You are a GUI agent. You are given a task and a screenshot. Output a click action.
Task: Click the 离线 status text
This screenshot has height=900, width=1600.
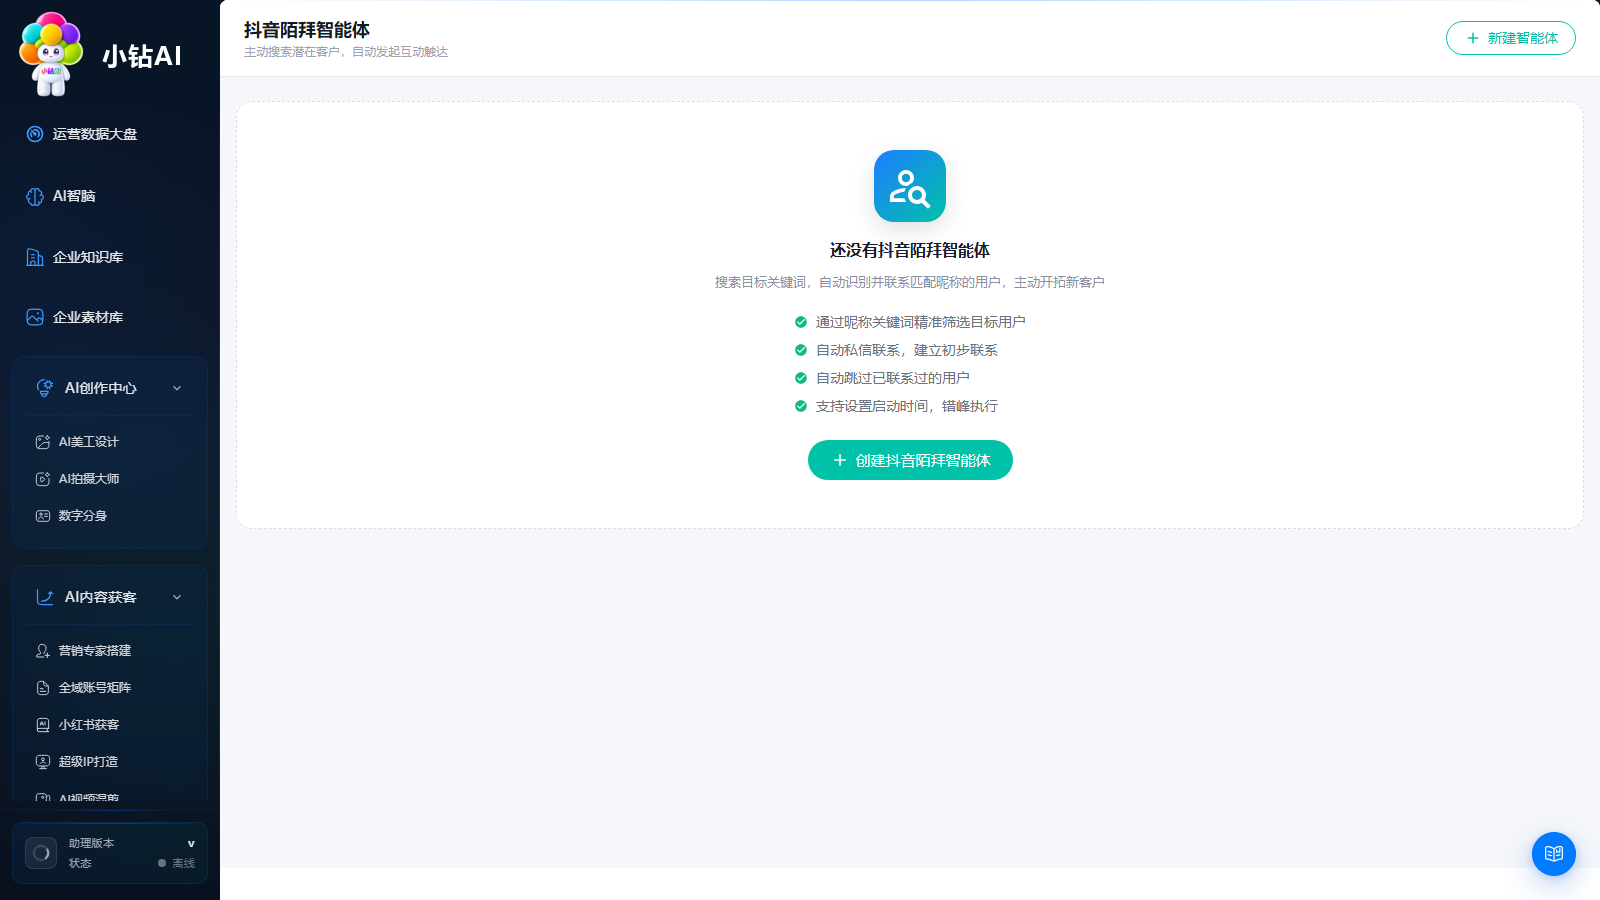[x=184, y=863]
